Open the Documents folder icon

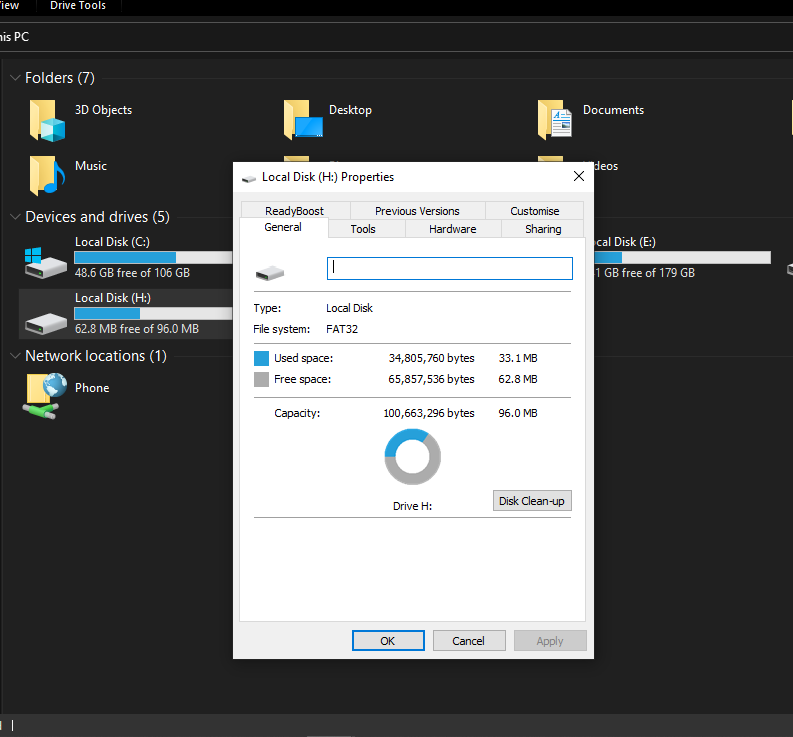[555, 119]
